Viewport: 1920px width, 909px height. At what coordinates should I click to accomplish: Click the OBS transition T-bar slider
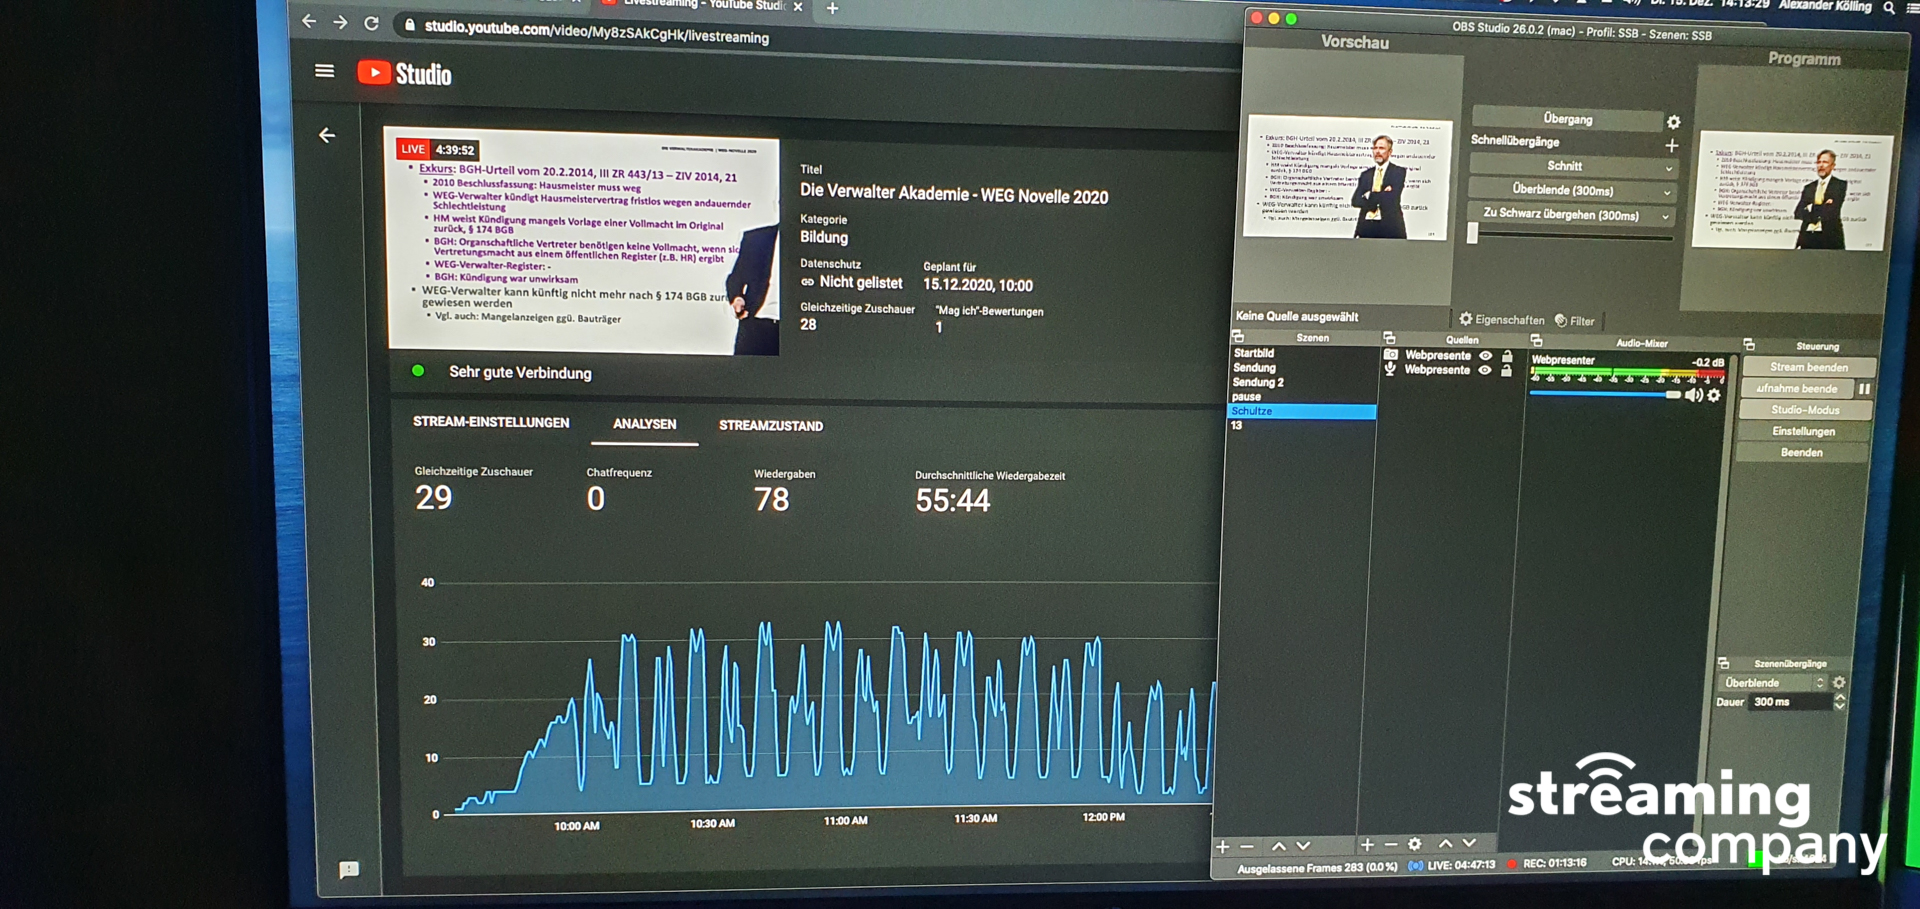coord(1472,233)
